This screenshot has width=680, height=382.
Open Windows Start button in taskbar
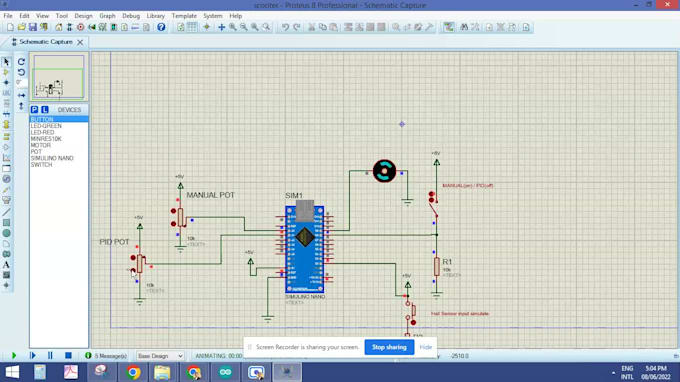pyautogui.click(x=12, y=372)
